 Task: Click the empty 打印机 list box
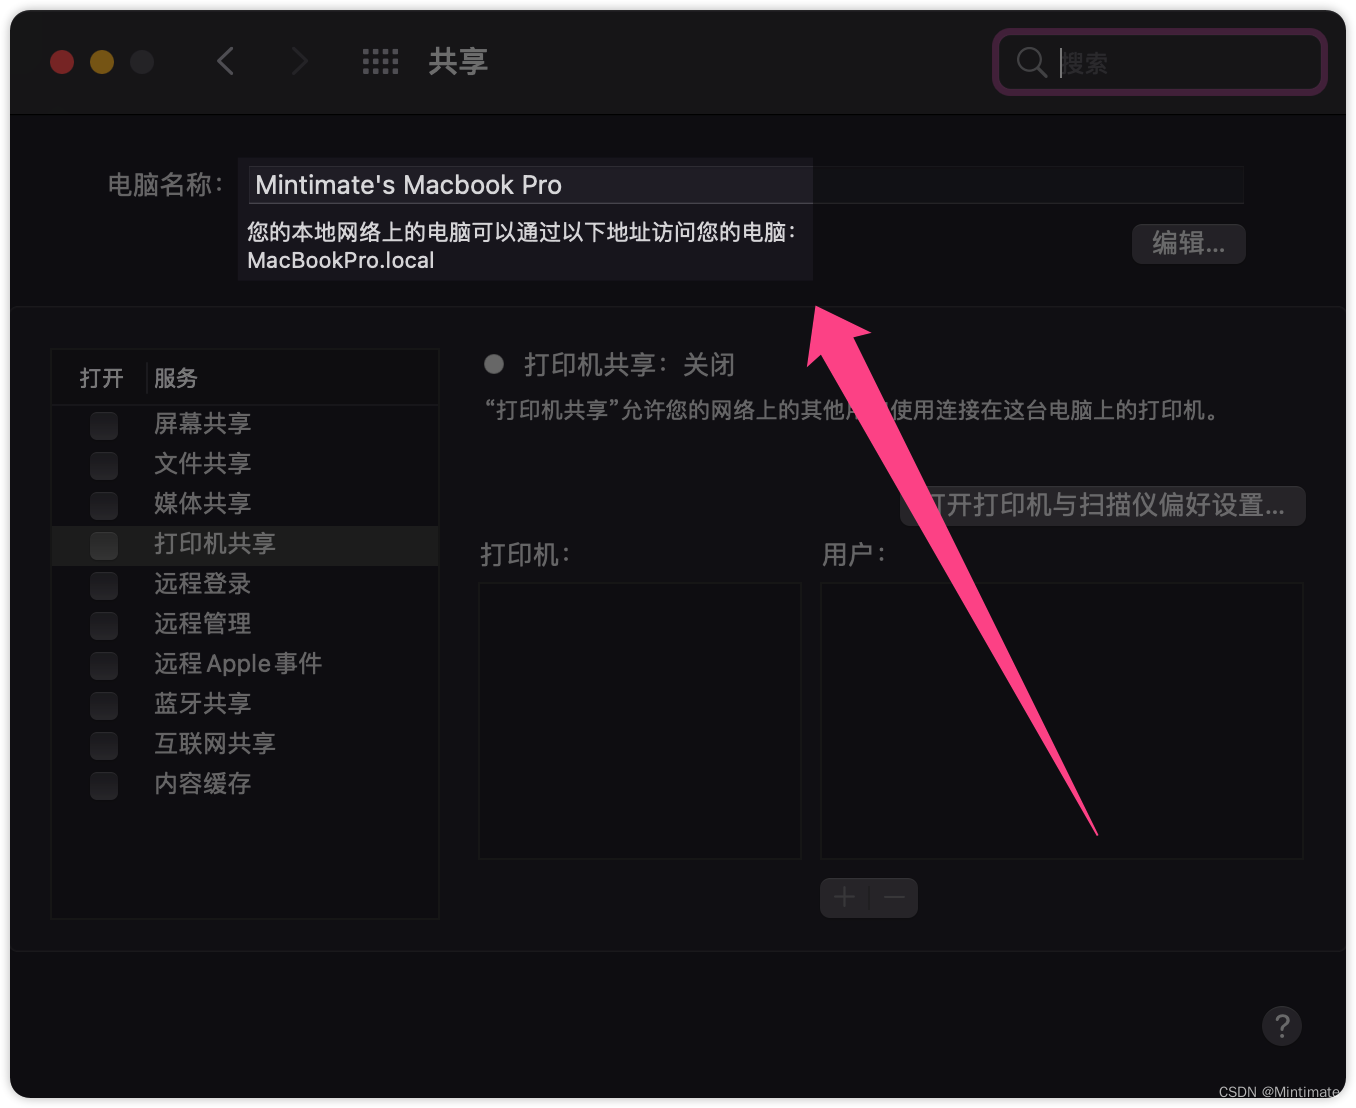pos(640,721)
